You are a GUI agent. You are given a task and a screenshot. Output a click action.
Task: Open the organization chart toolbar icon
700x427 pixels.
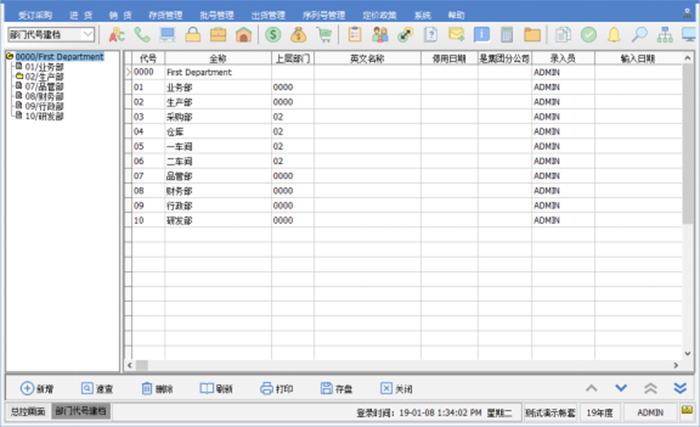(x=664, y=35)
